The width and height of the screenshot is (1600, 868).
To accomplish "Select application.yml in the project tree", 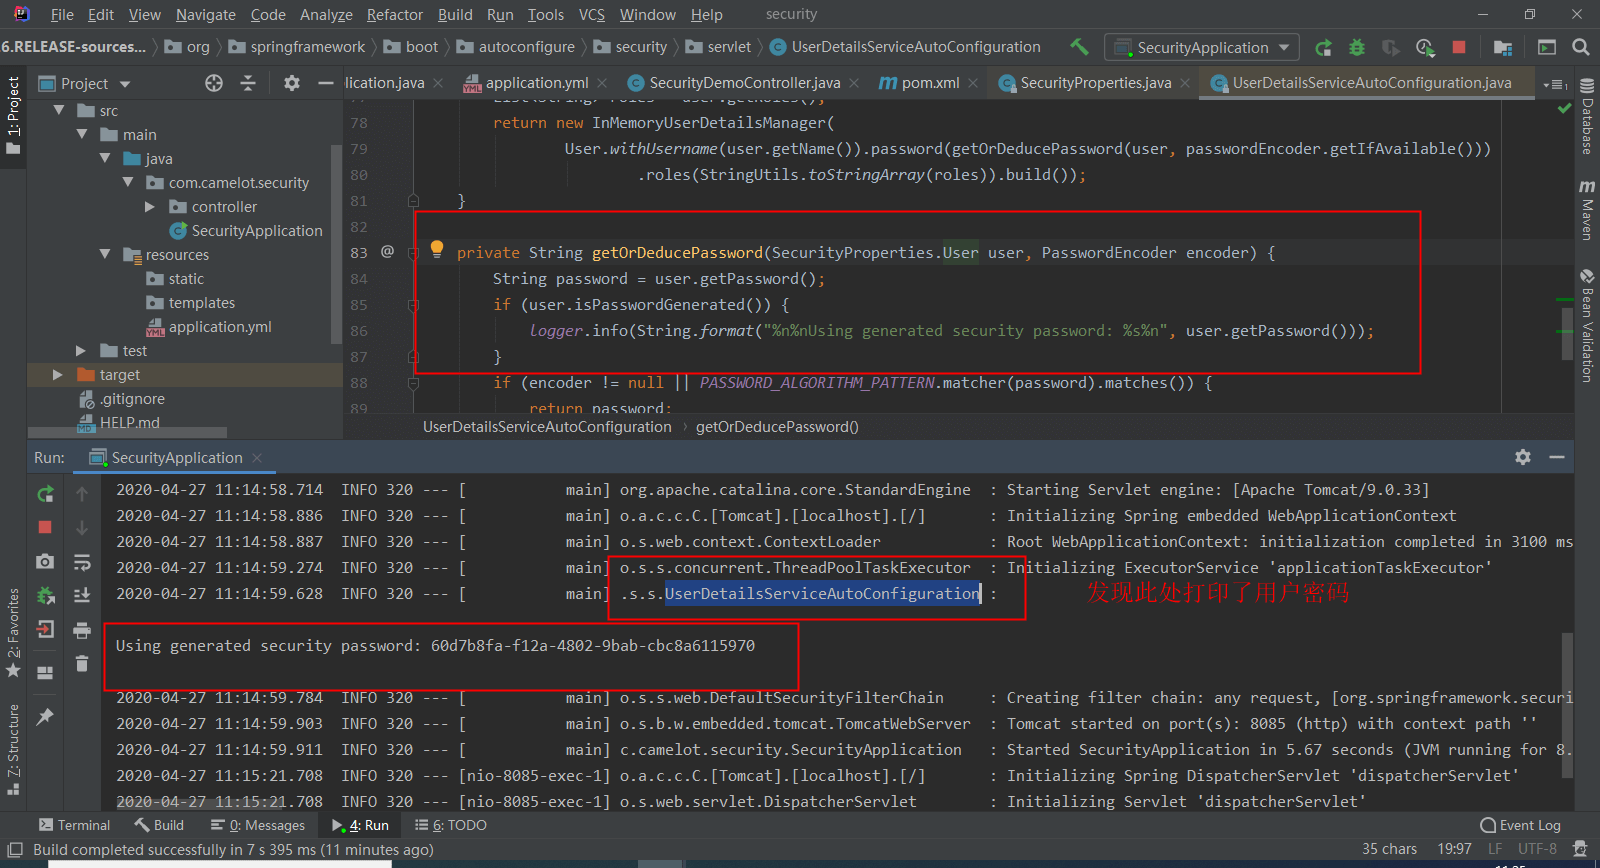I will (x=219, y=326).
